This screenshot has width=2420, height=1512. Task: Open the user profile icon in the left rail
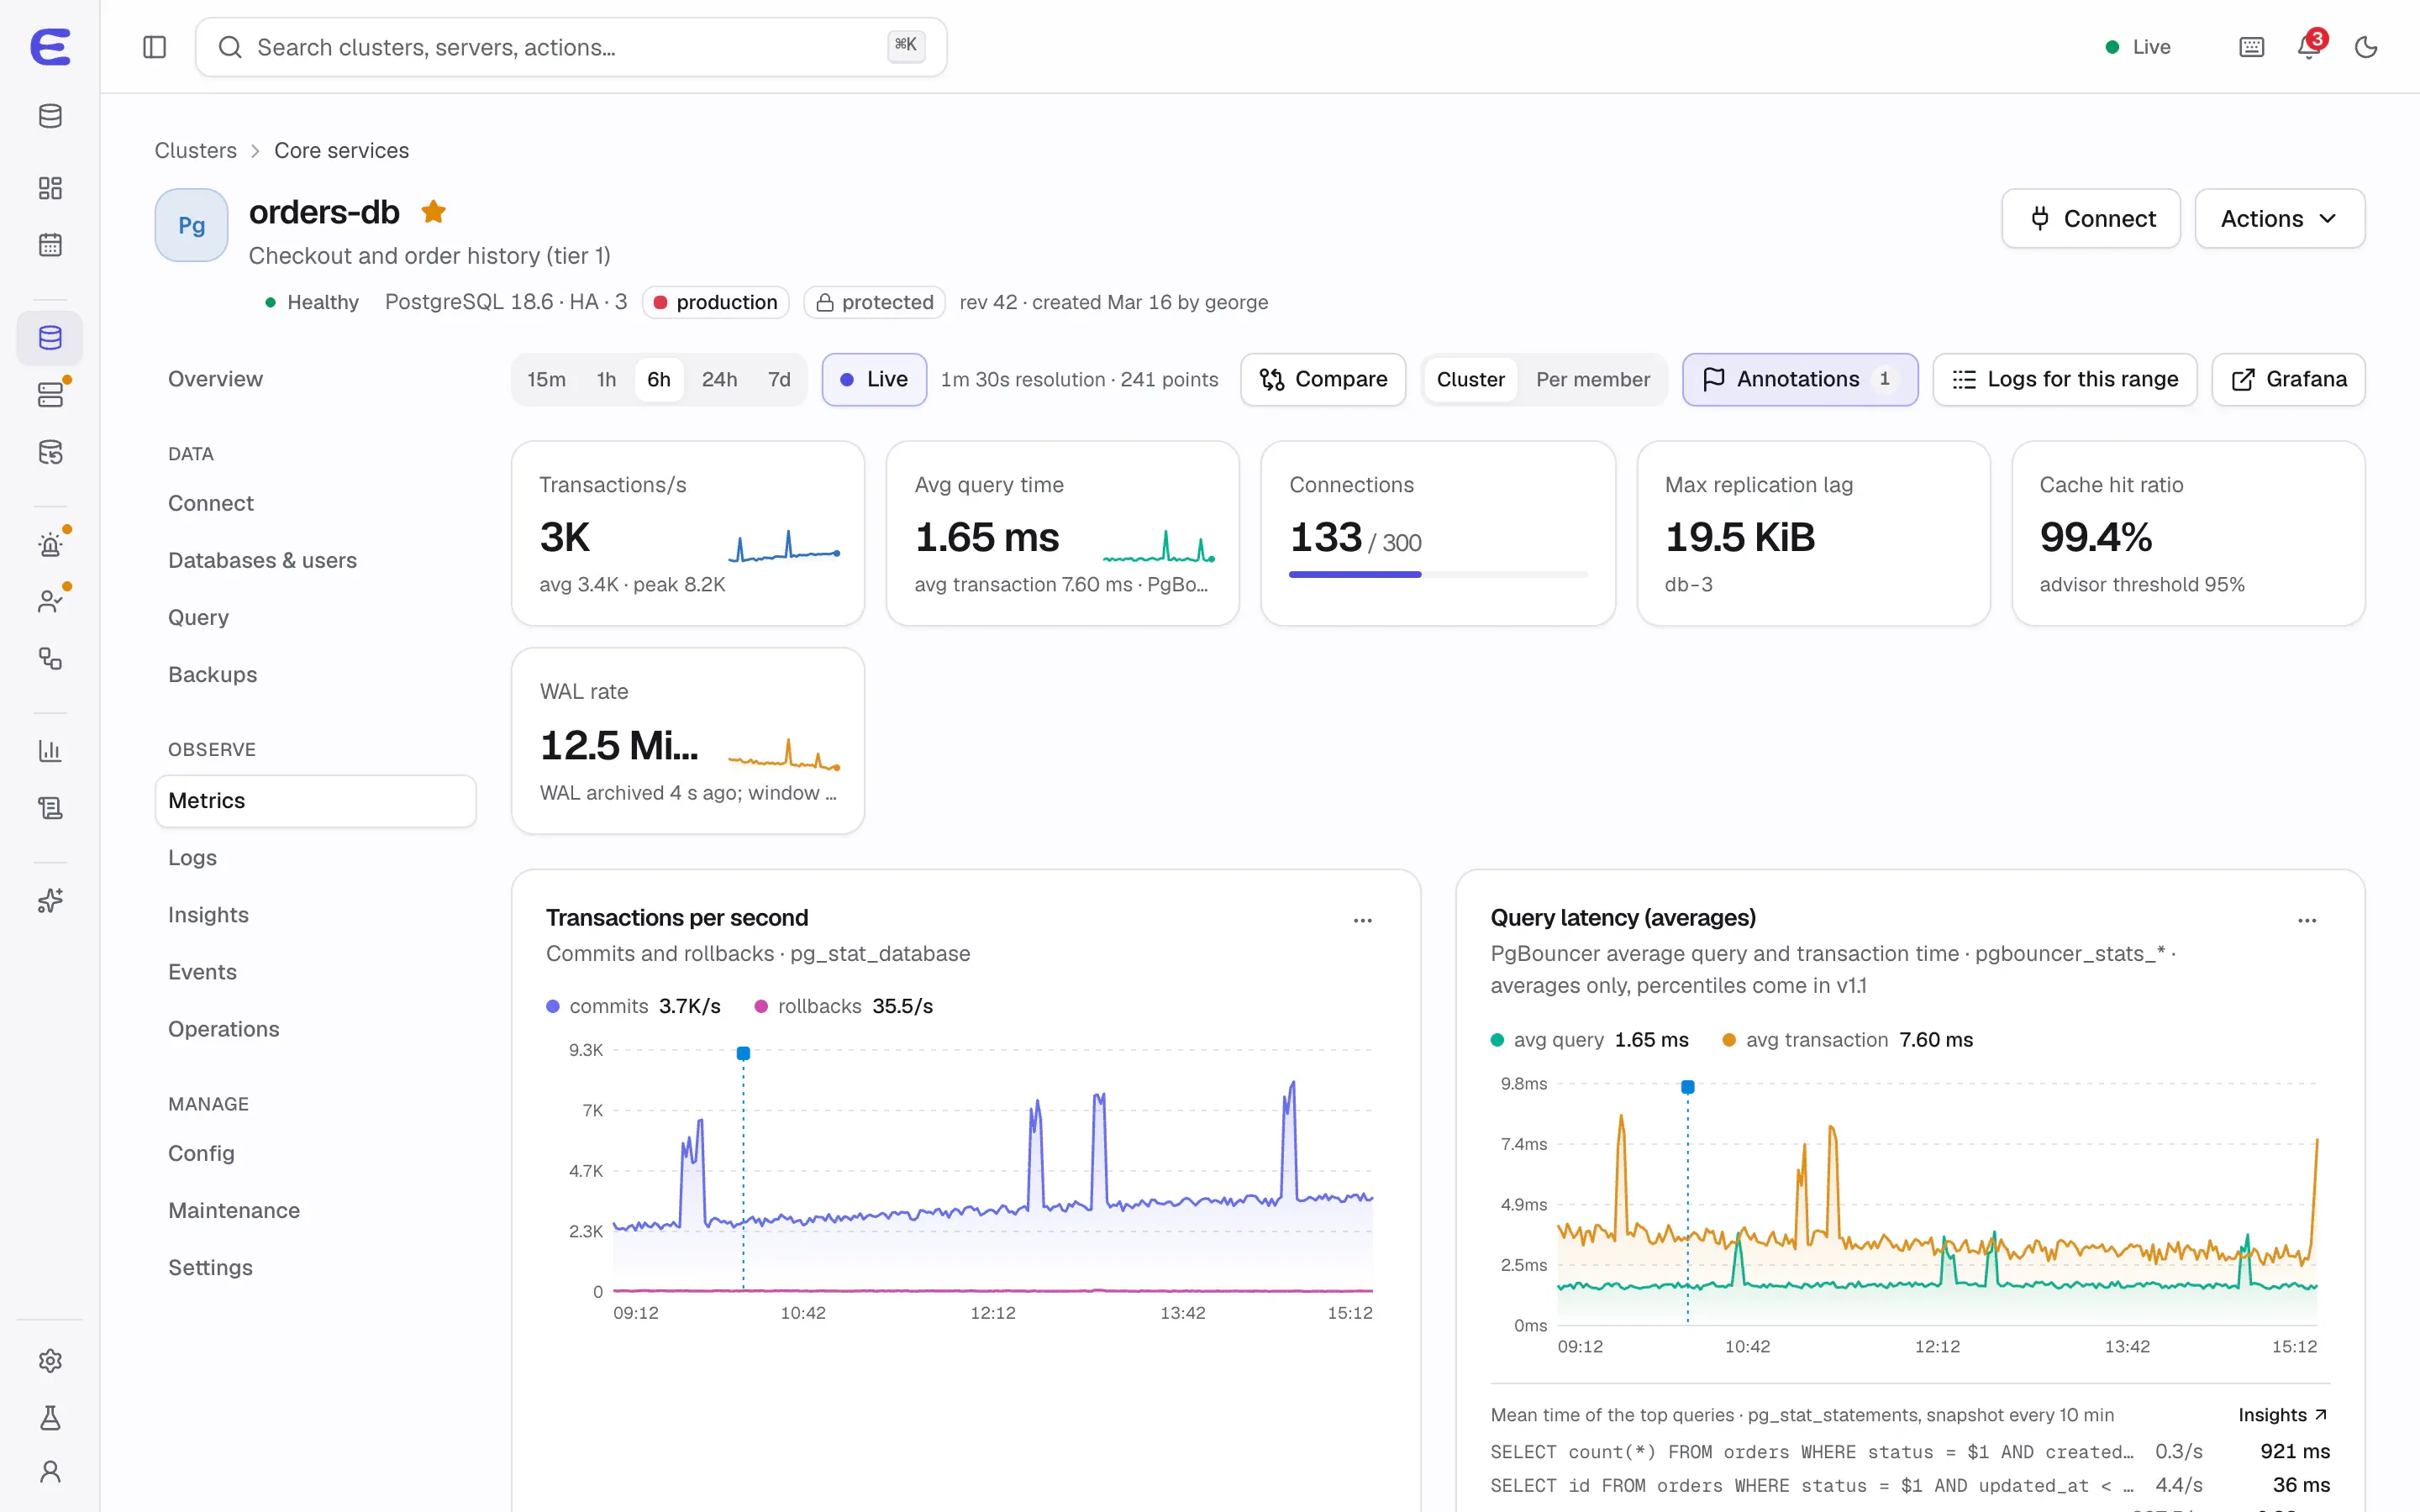pyautogui.click(x=50, y=1472)
